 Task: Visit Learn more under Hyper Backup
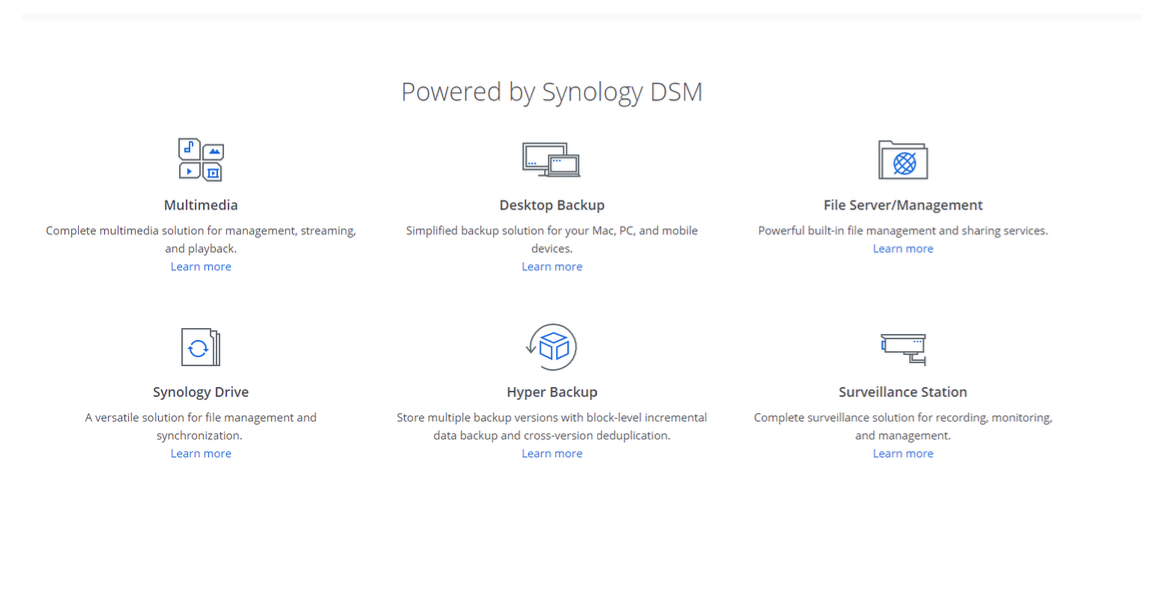[552, 454]
